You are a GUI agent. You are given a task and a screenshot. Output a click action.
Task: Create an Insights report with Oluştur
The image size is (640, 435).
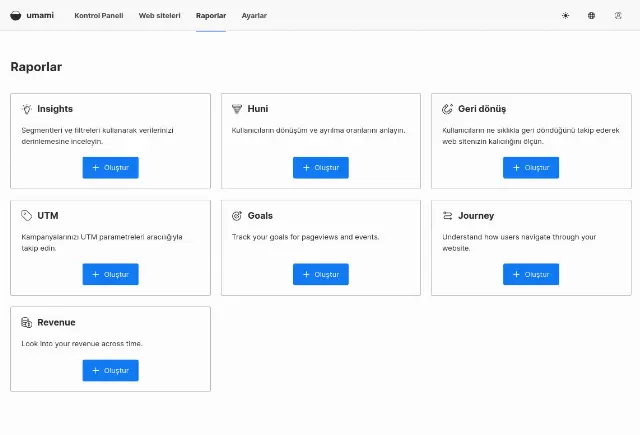[111, 168]
